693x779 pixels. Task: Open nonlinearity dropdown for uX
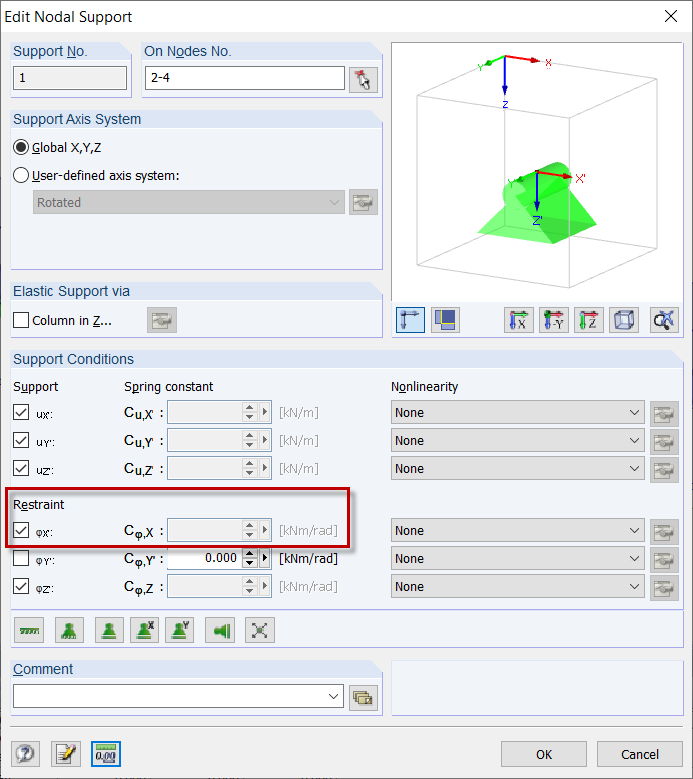tap(518, 412)
